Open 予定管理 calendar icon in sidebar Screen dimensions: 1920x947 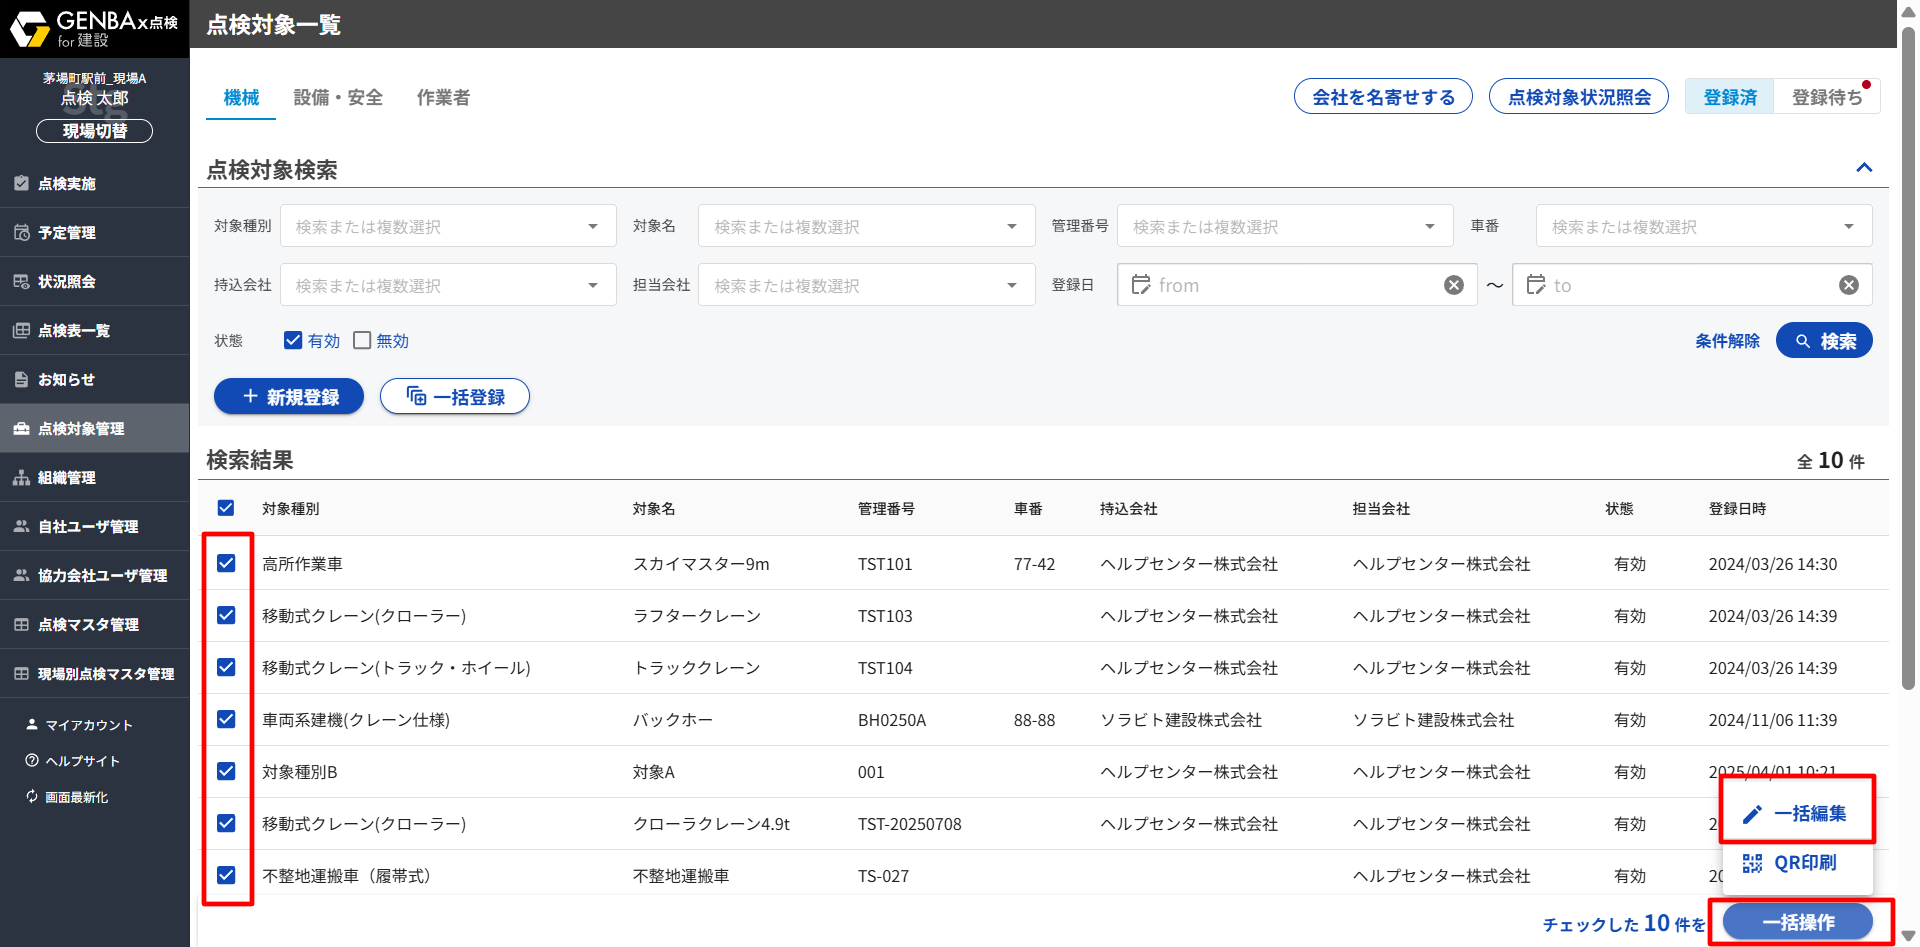pos(21,232)
